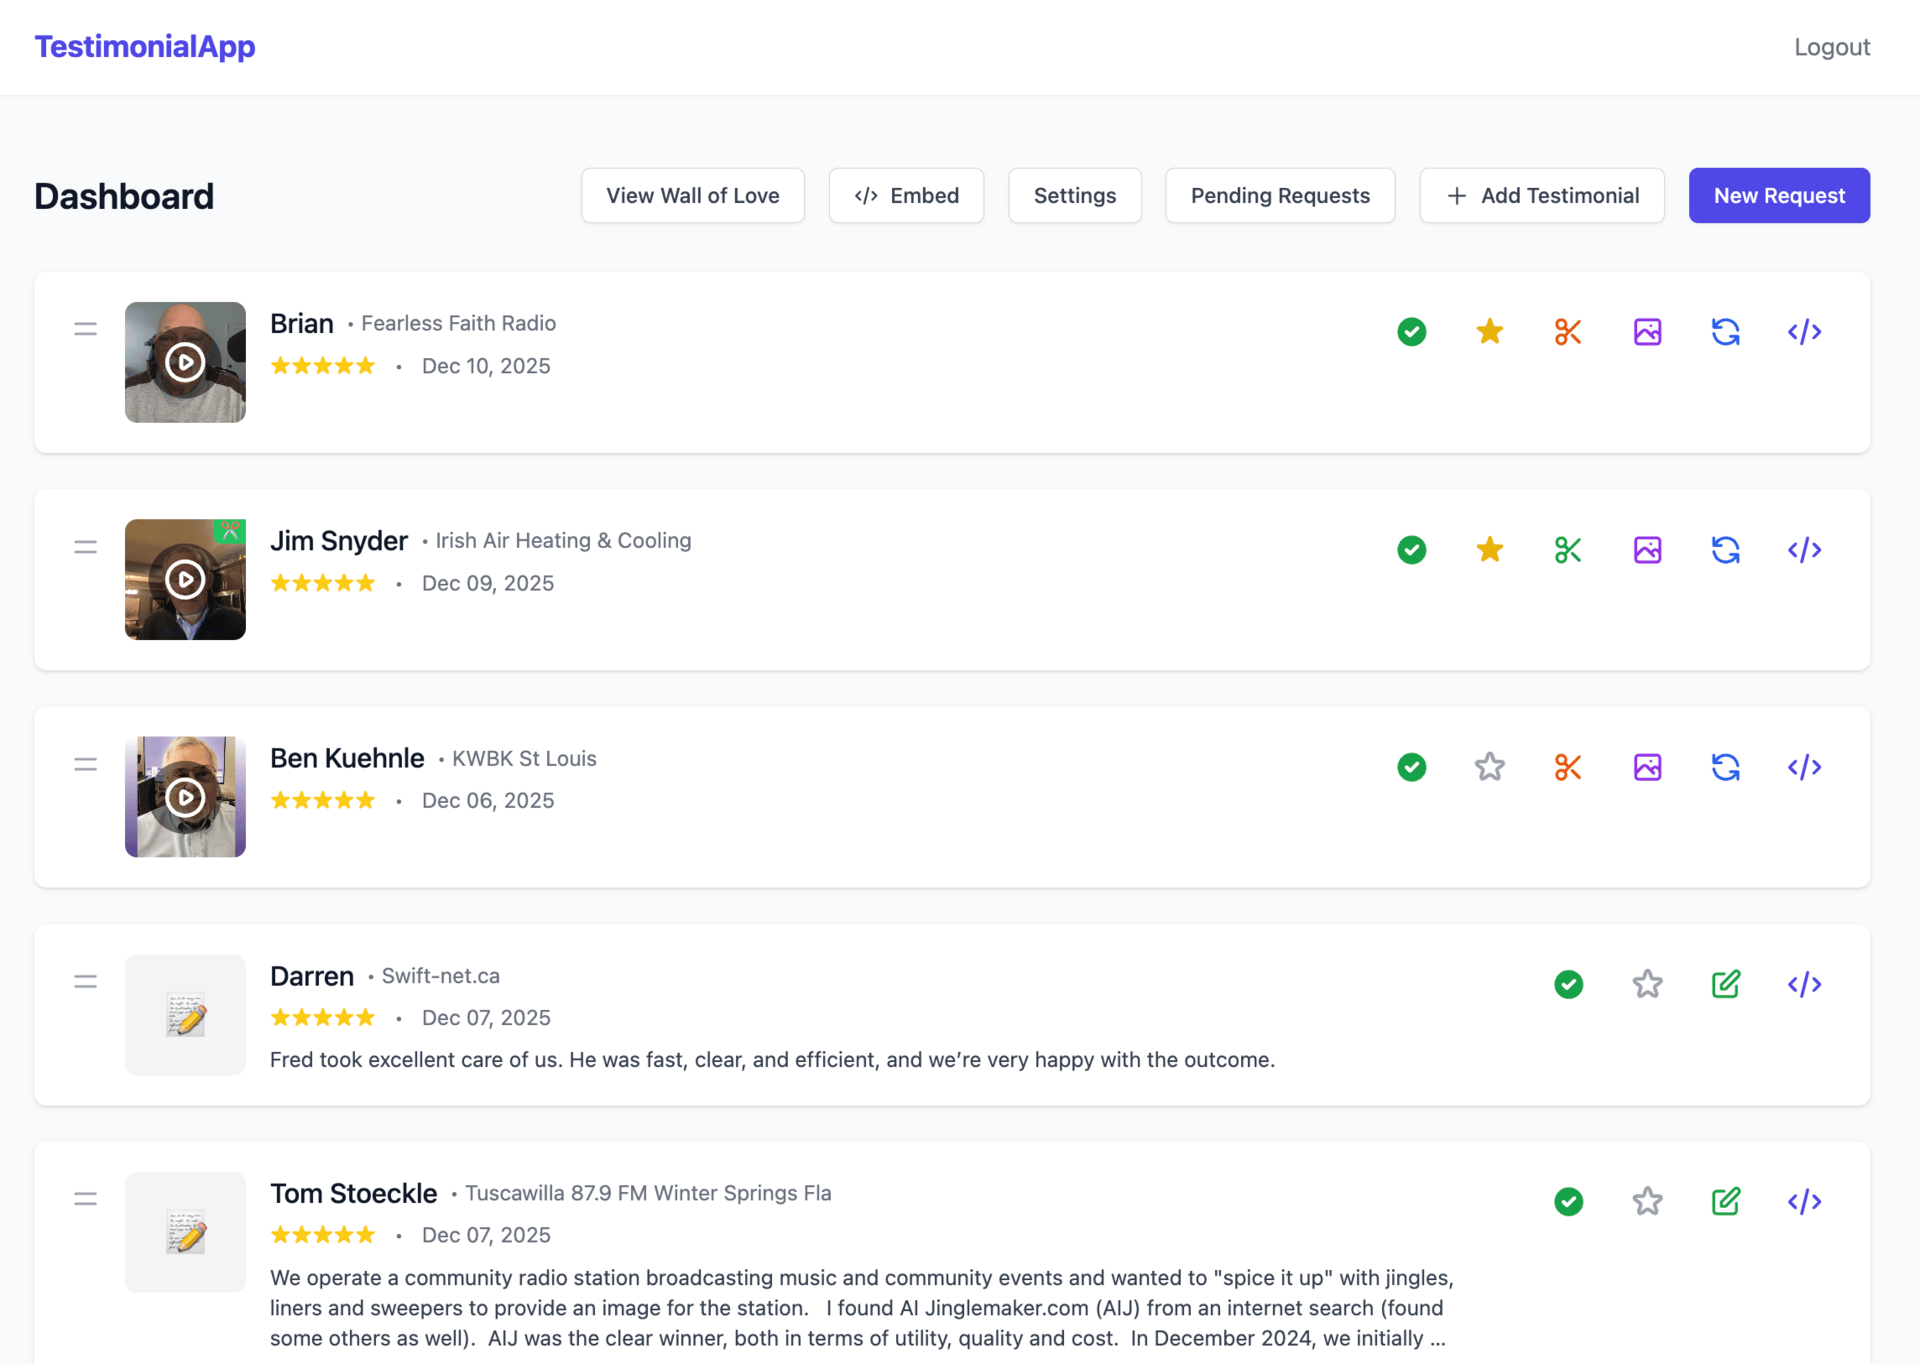Click the scissors trim icon for Brian
This screenshot has height=1364, width=1920.
(x=1568, y=332)
